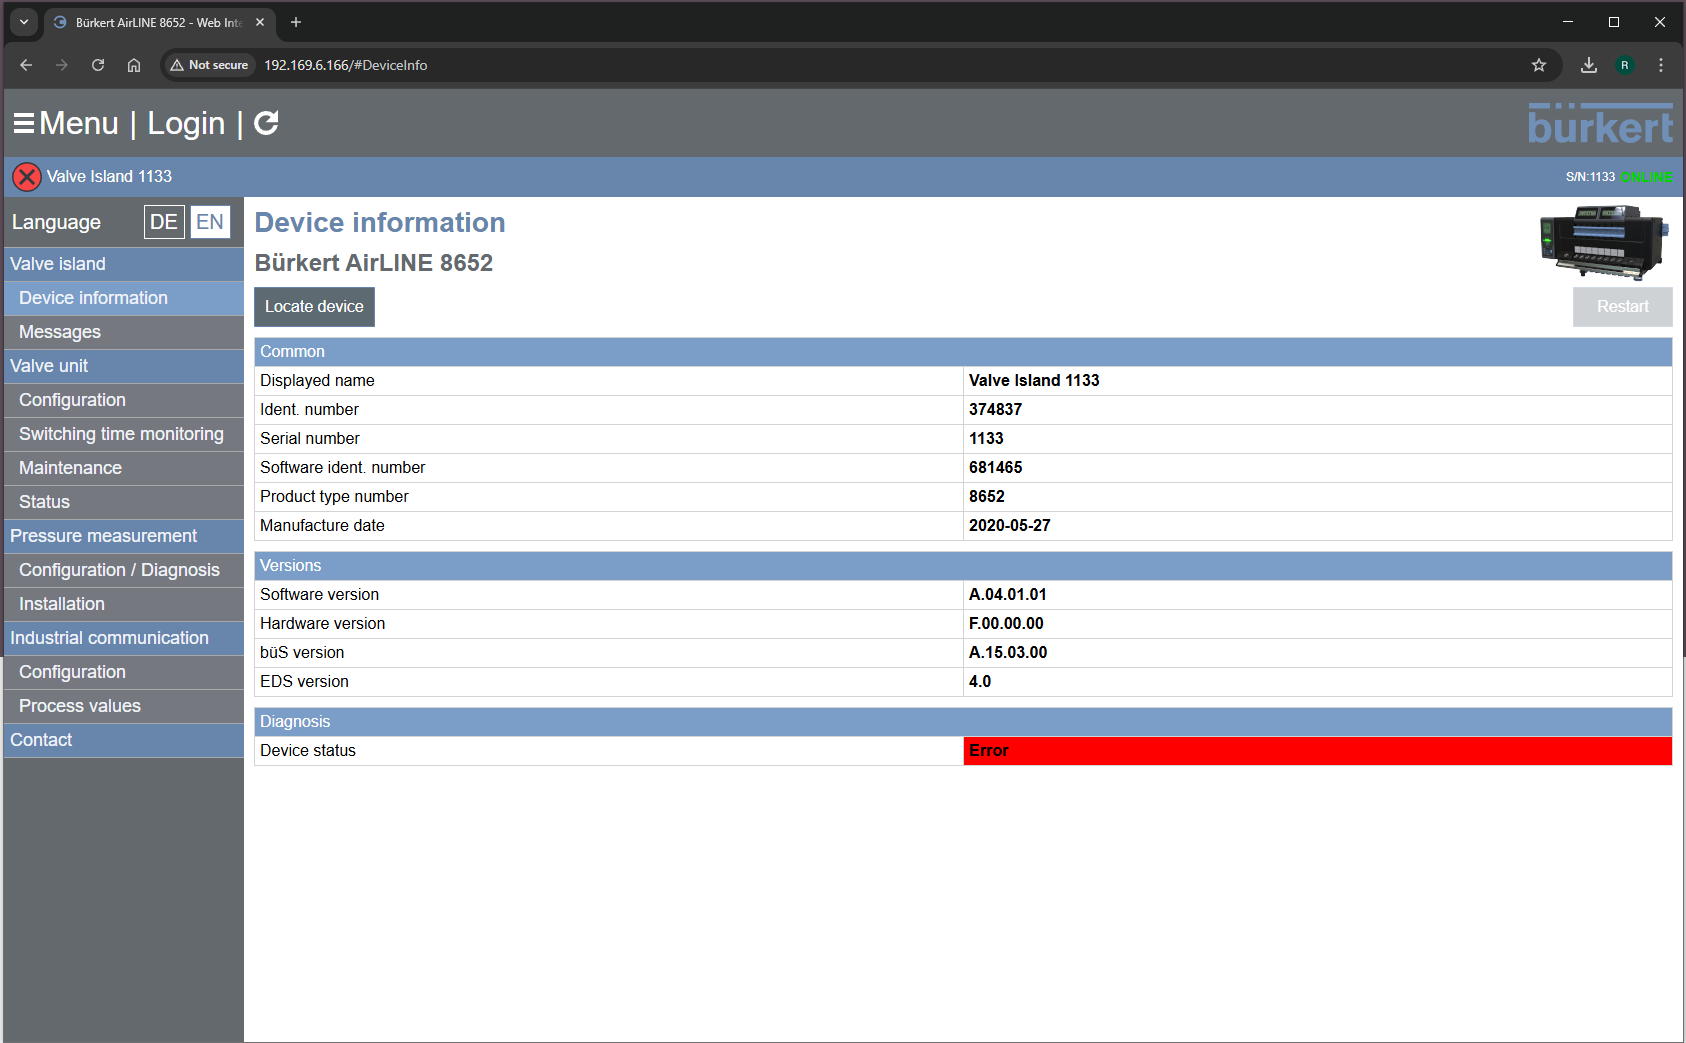Click the AirLINE device thumbnail image

pyautogui.click(x=1604, y=243)
